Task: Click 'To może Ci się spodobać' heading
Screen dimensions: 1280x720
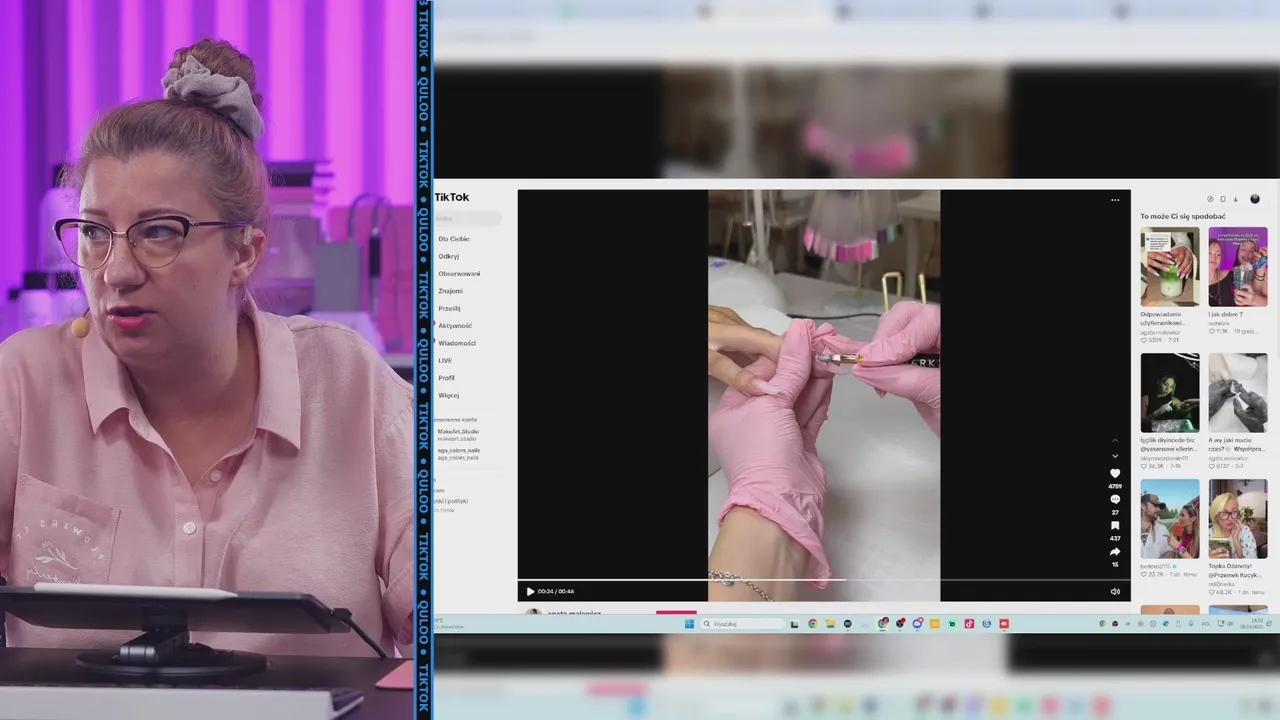Action: coord(1183,216)
